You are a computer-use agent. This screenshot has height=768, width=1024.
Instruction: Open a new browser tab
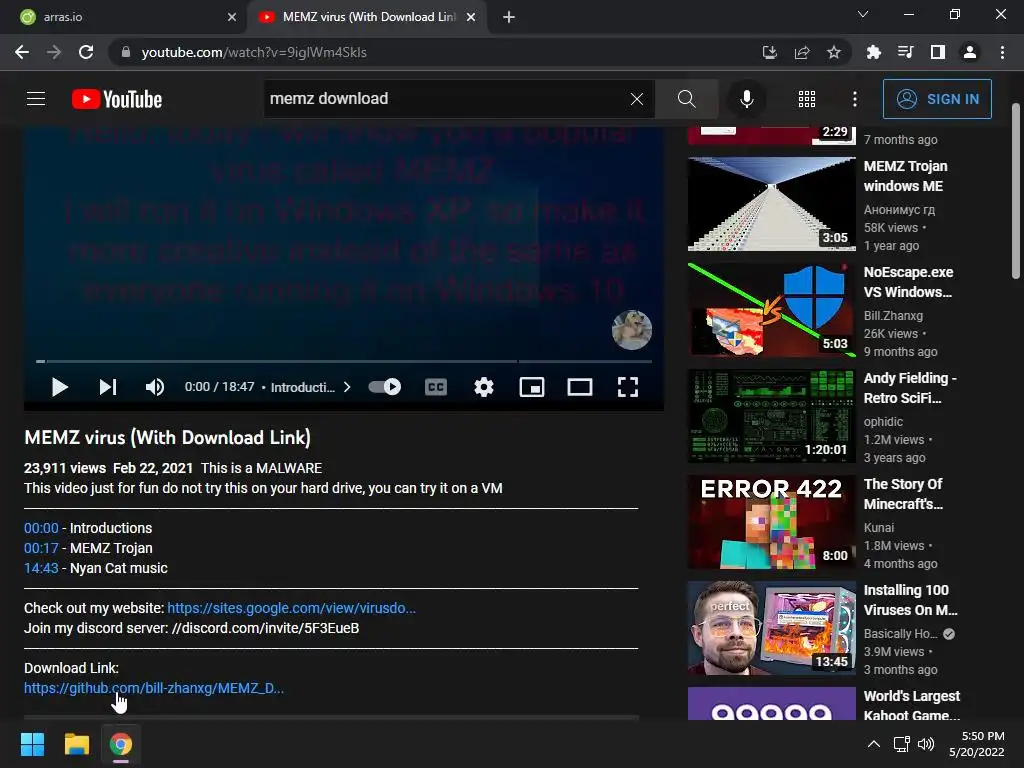509,17
